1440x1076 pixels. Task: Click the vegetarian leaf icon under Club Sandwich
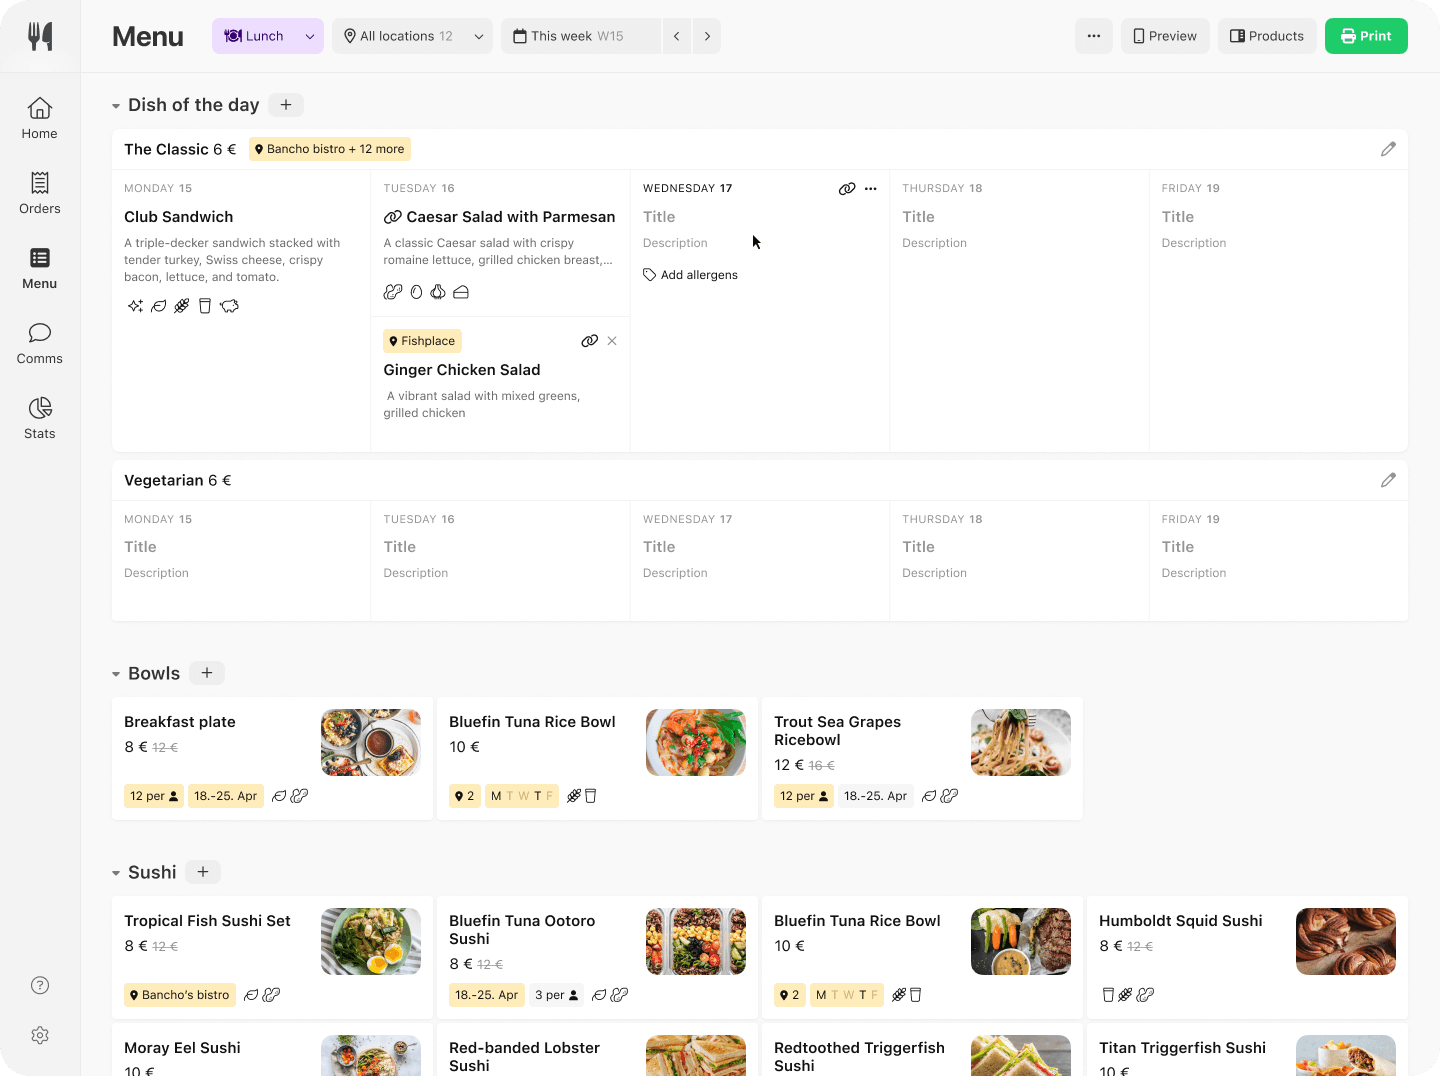[x=159, y=305]
